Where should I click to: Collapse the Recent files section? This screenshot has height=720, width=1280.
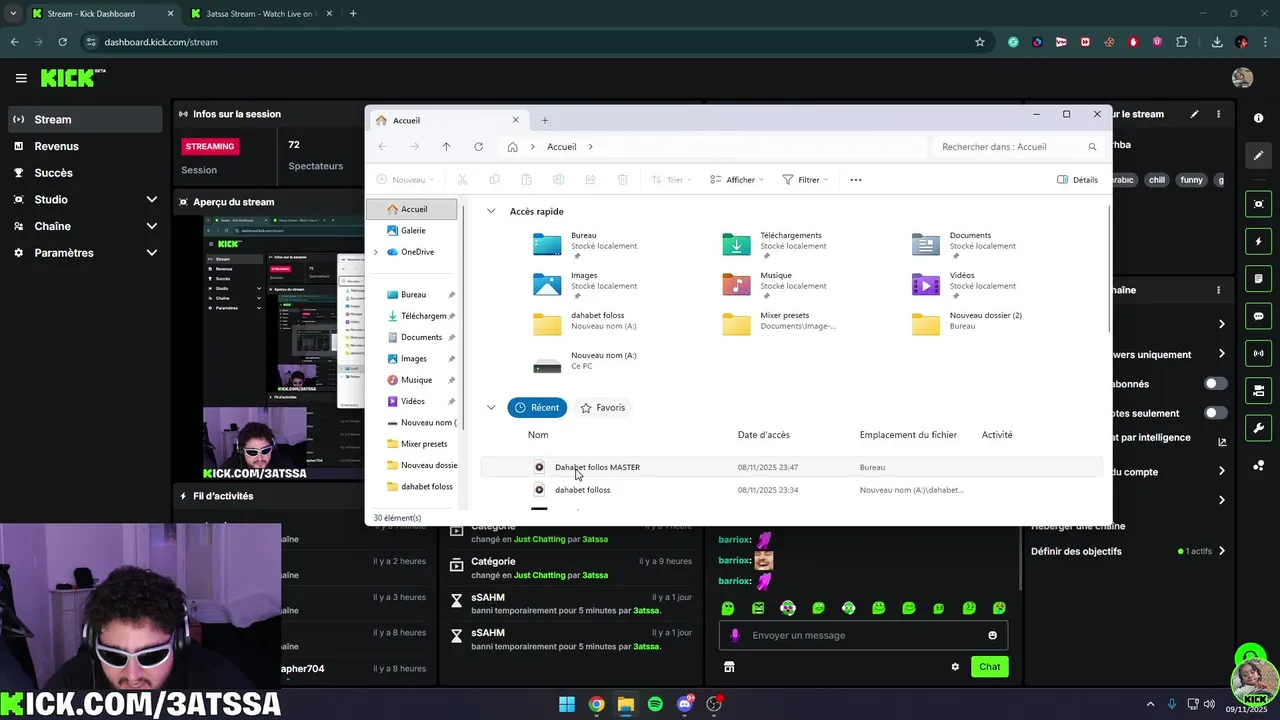tap(491, 408)
